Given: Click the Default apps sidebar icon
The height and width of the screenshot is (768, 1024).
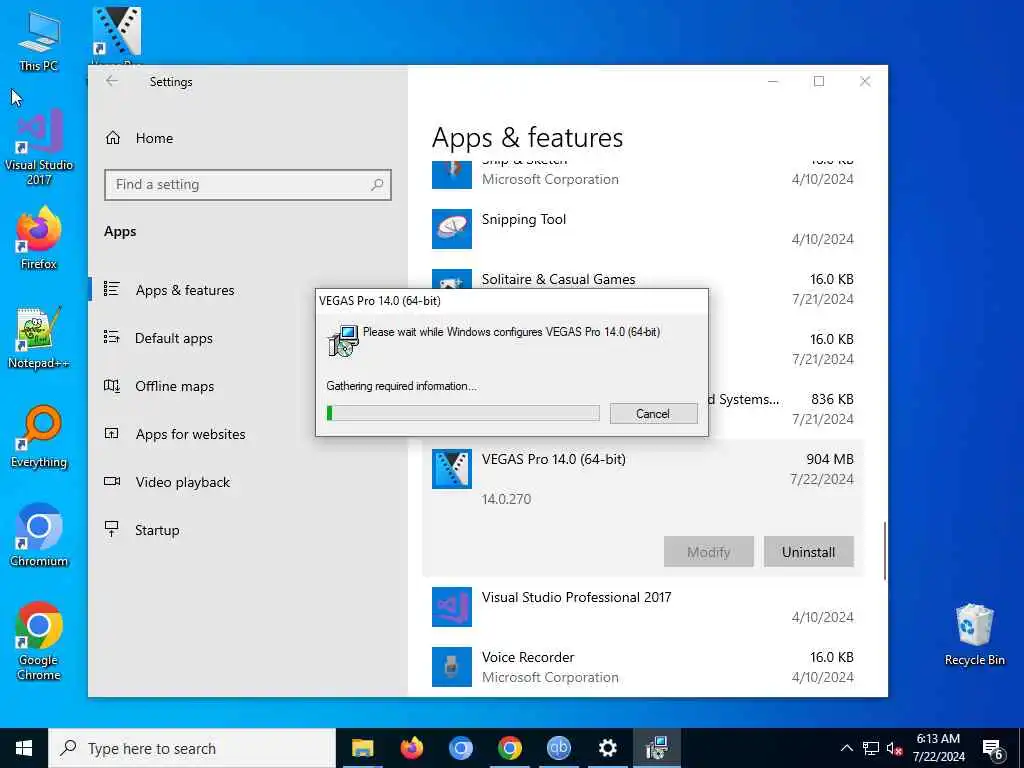Looking at the screenshot, I should click(112, 337).
